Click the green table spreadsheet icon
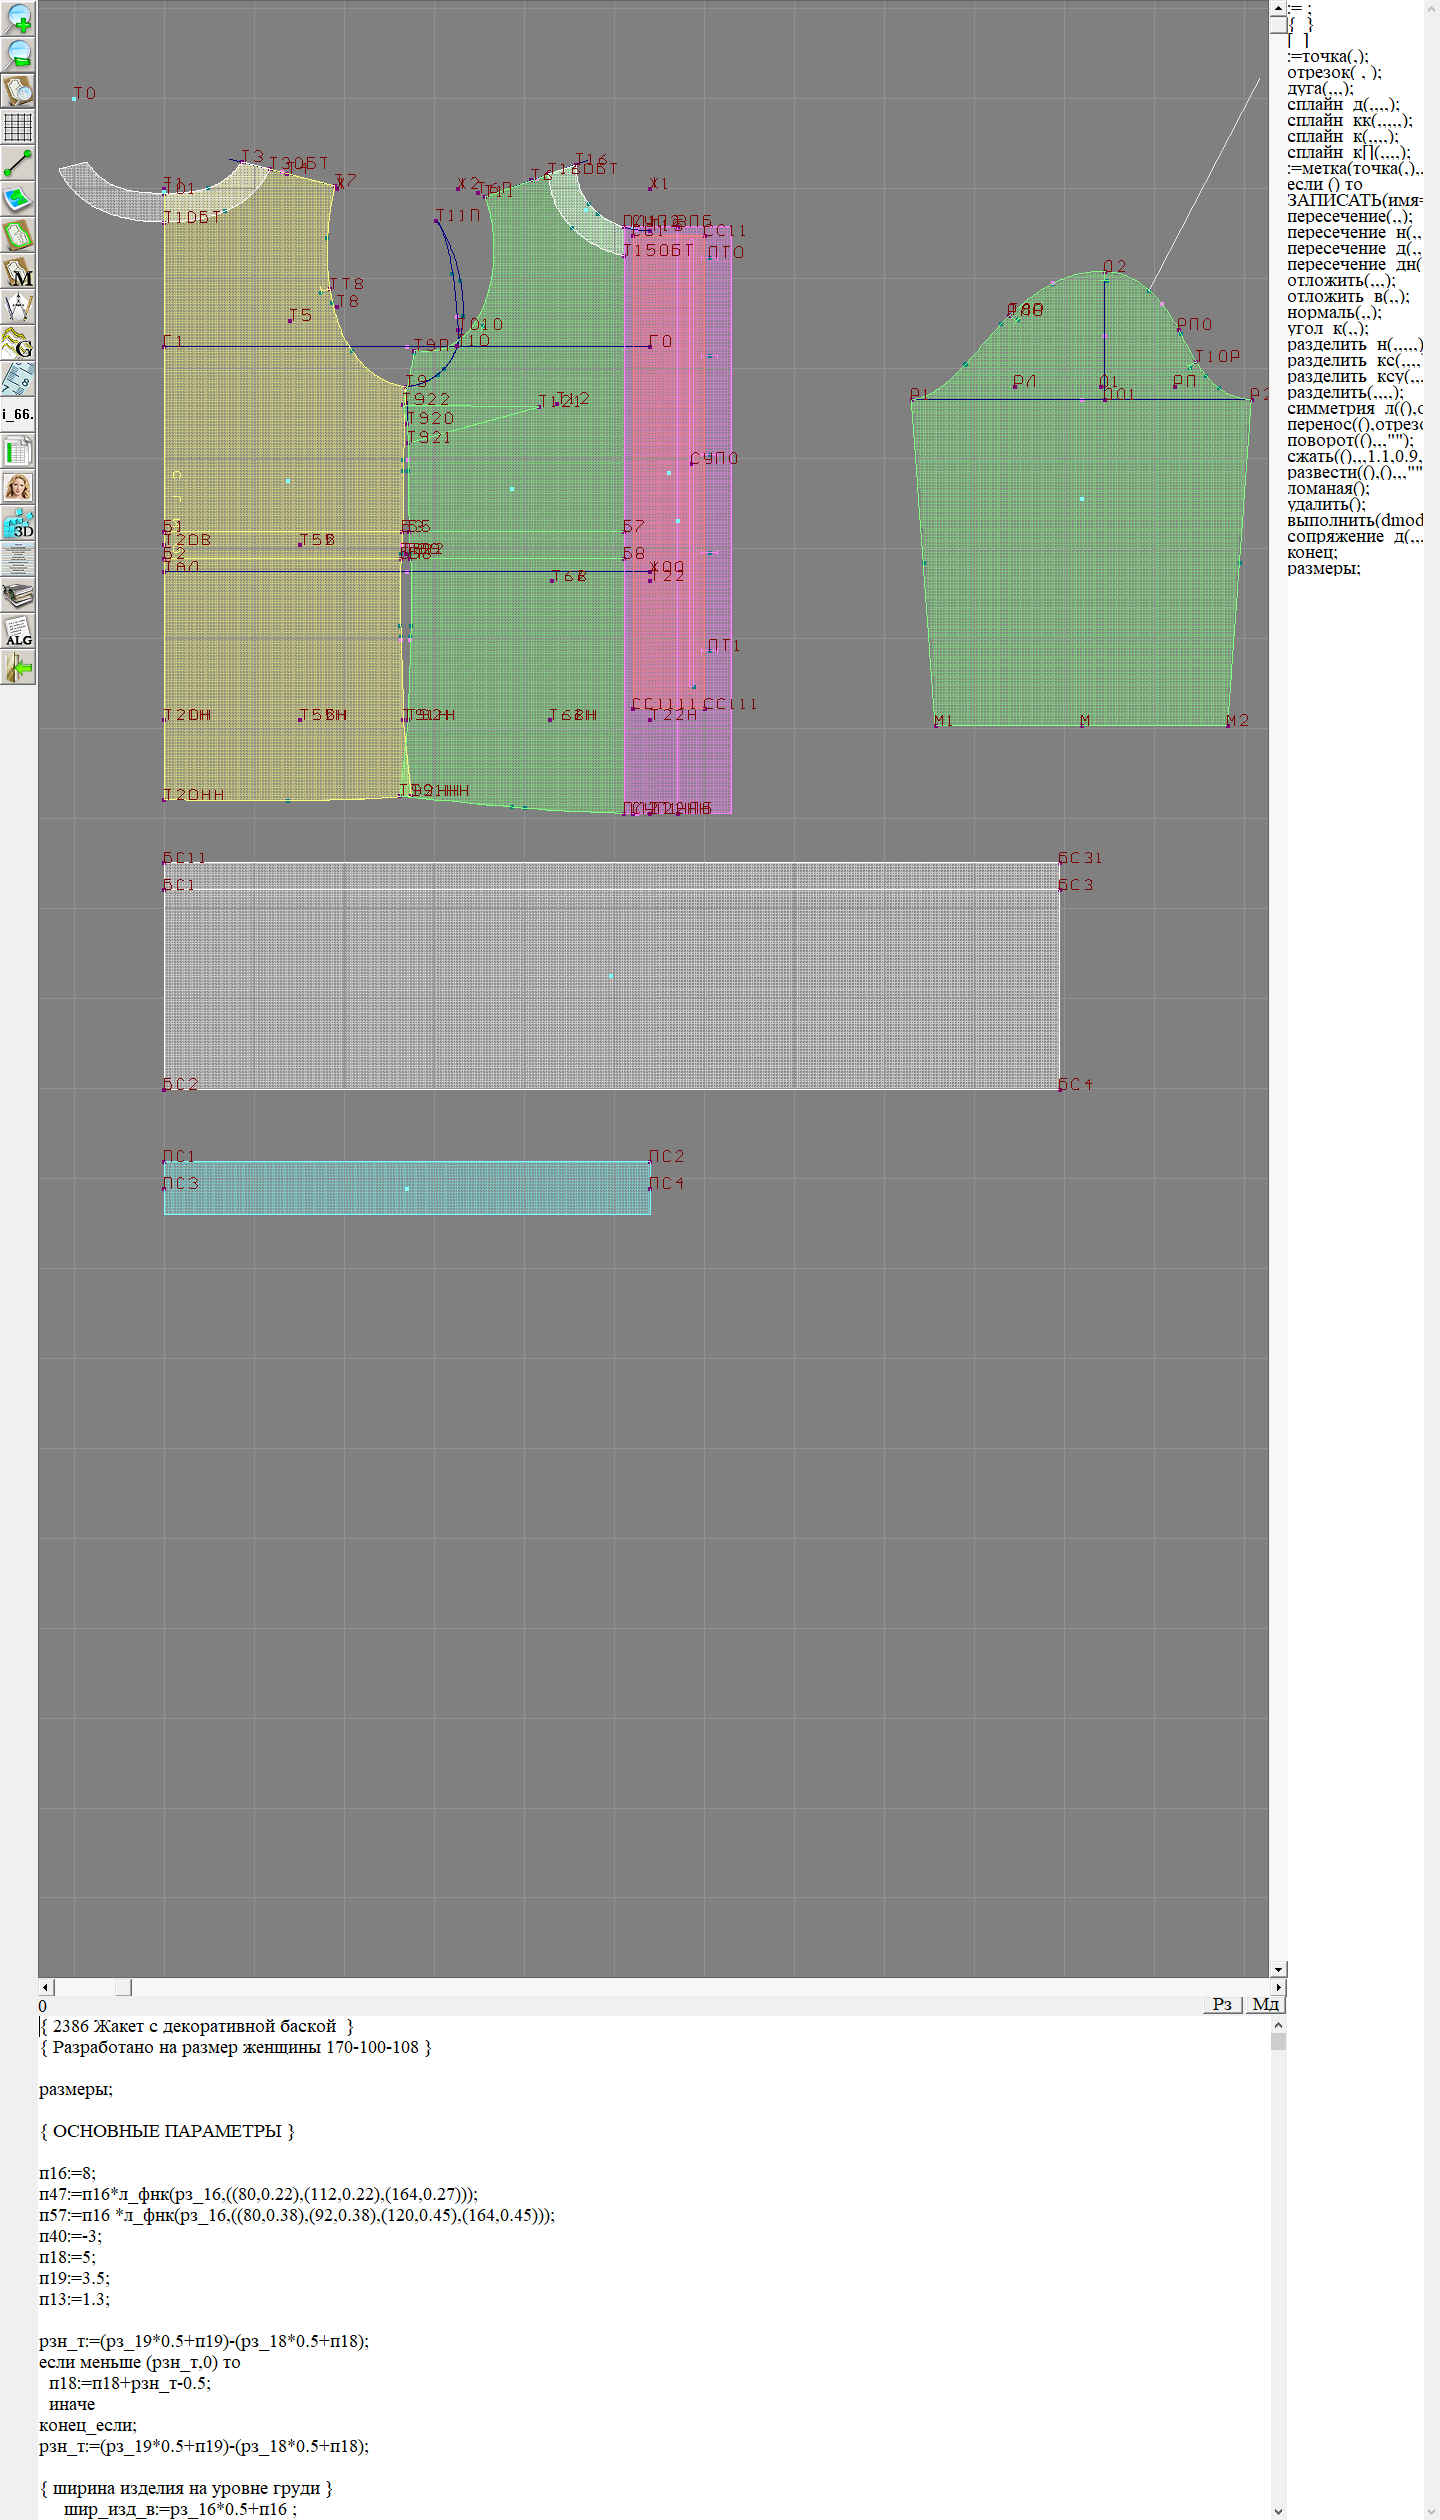The height and width of the screenshot is (2520, 1440). point(18,451)
